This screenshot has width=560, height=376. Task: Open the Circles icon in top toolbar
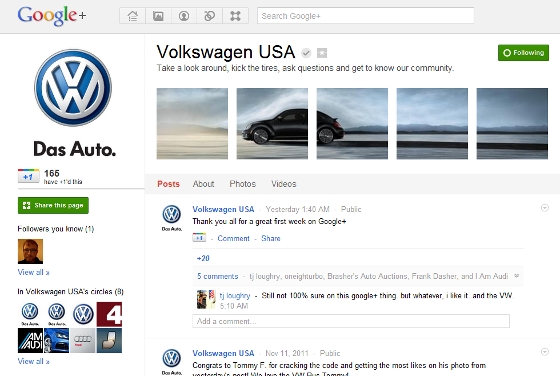coord(210,16)
